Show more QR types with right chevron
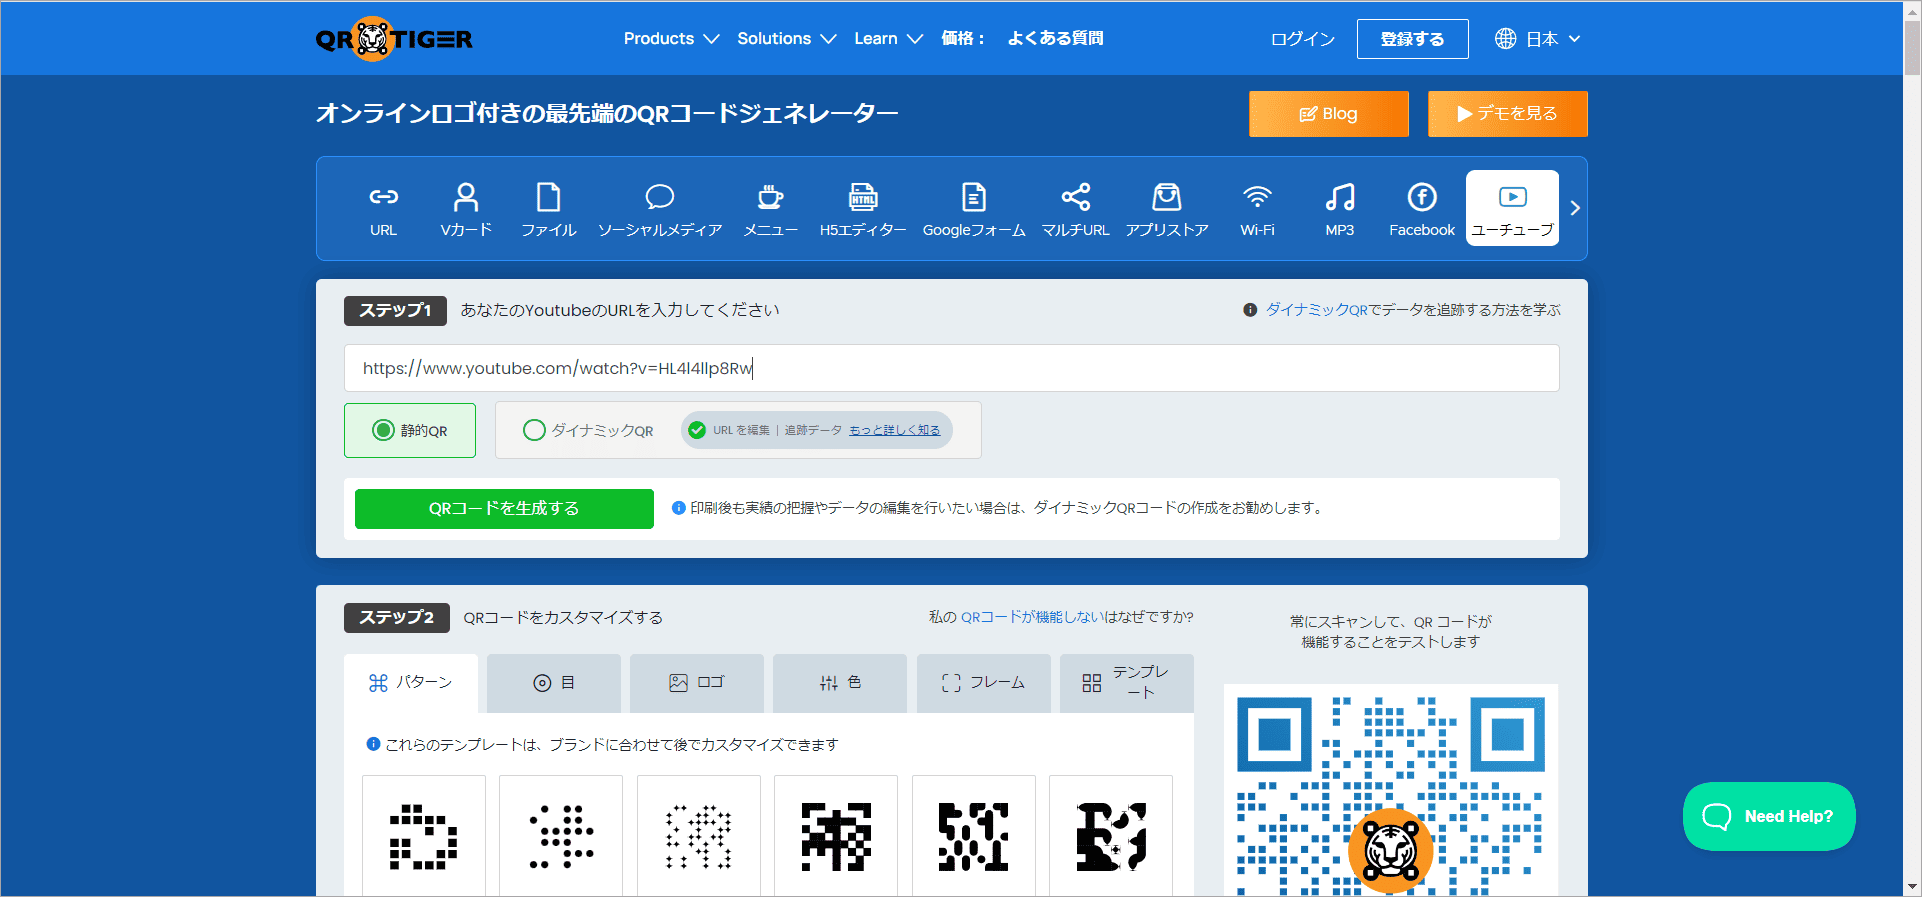The width and height of the screenshot is (1922, 897). 1575,208
